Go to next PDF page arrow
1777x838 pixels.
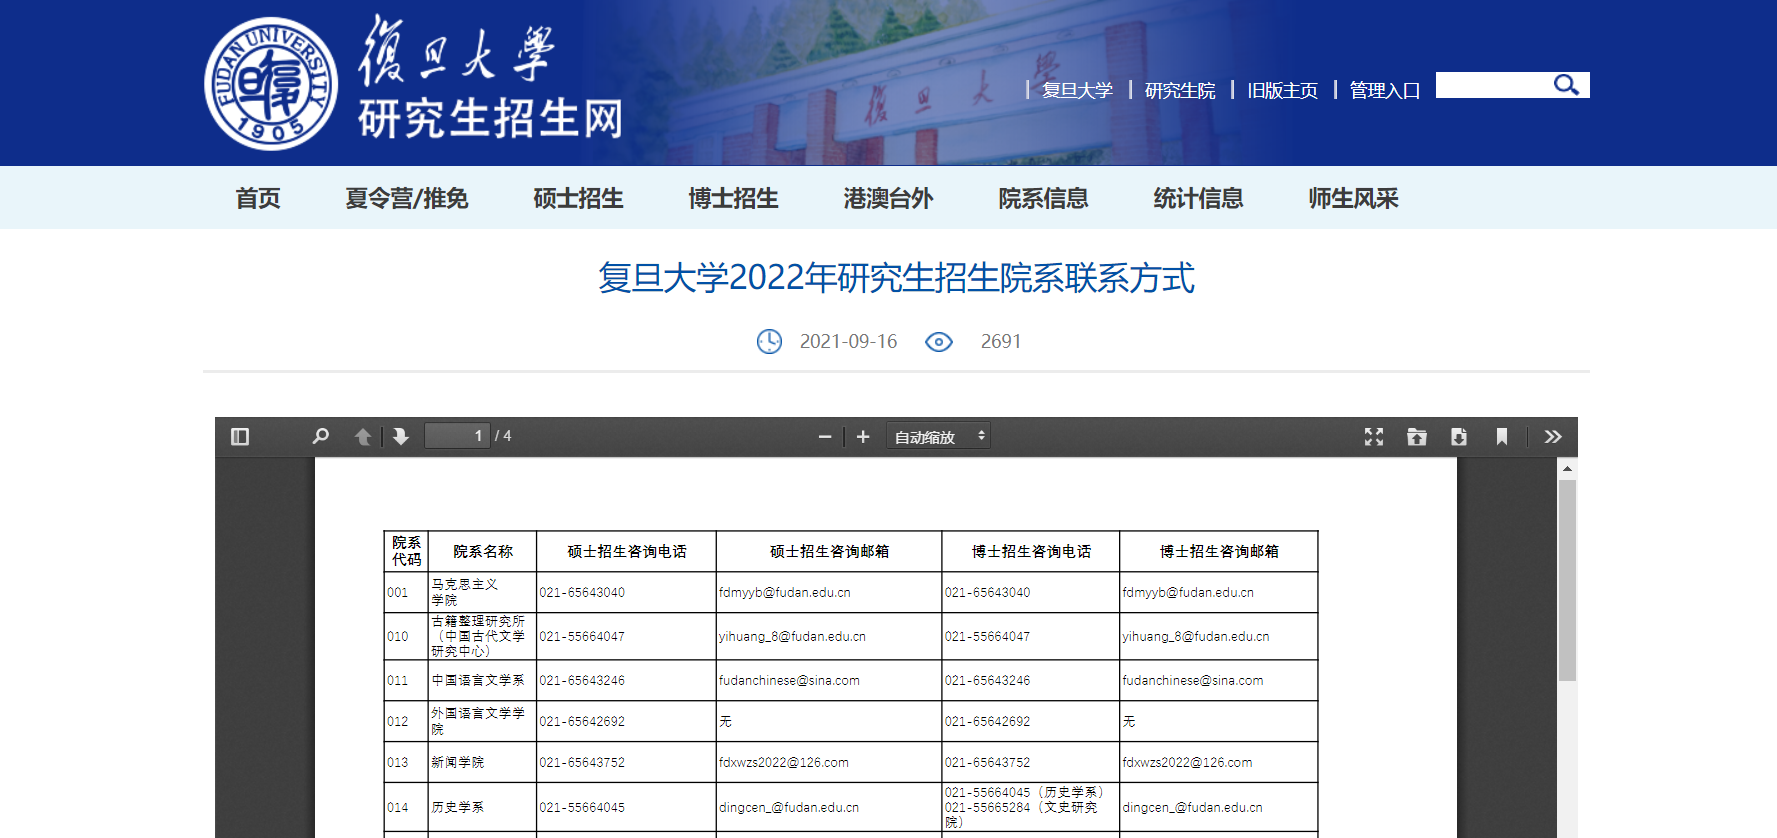coord(401,437)
